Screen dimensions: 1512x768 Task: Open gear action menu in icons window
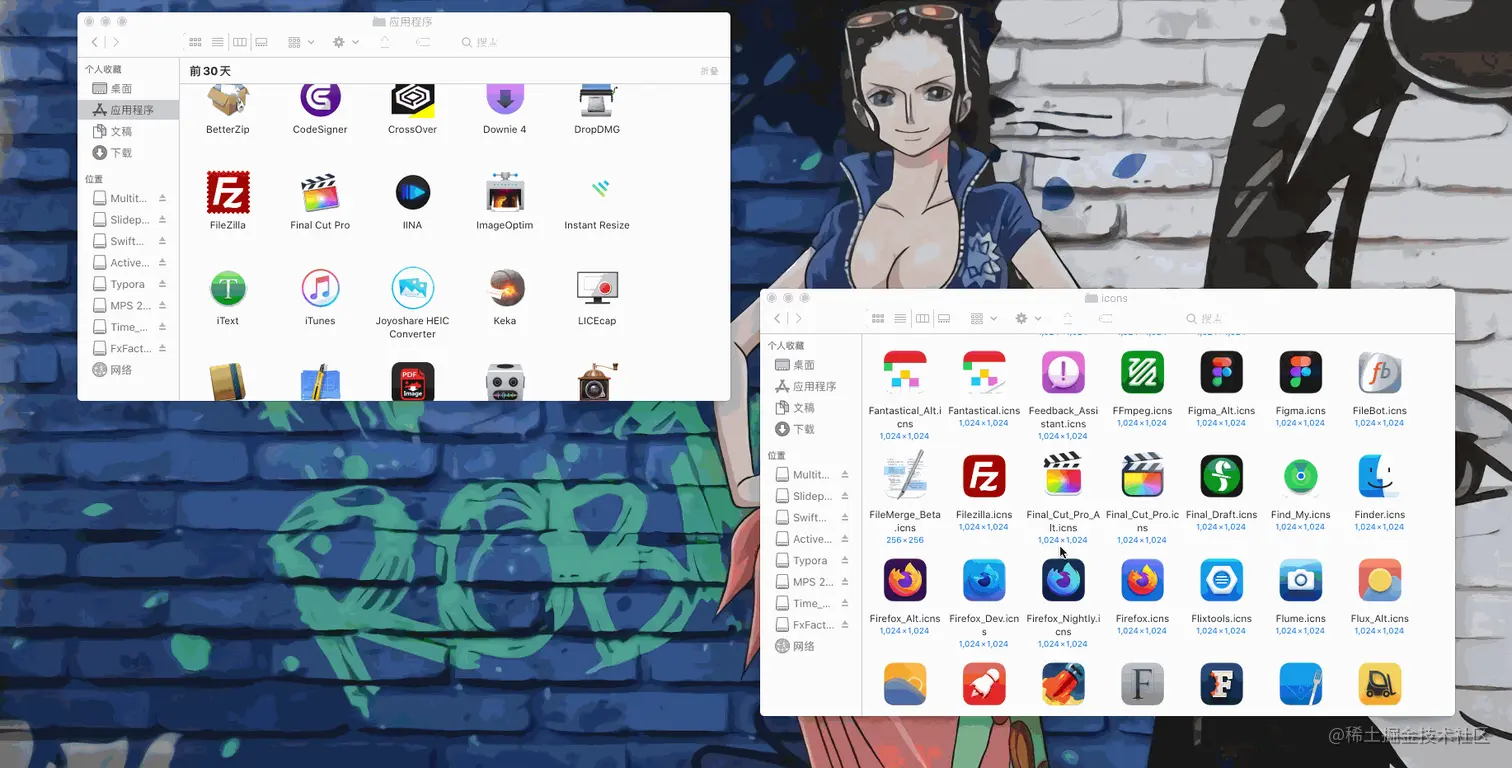[x=1027, y=318]
